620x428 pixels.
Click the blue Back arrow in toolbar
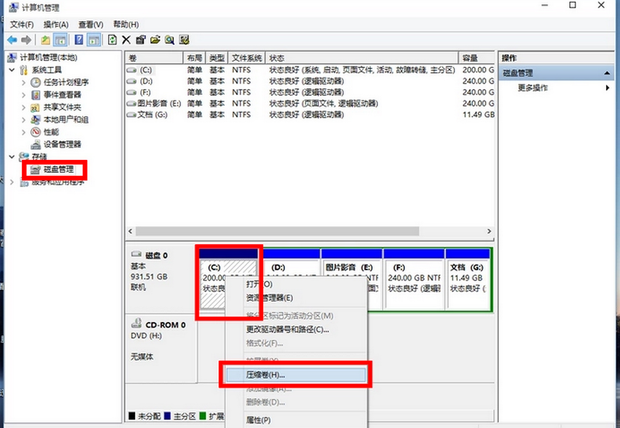point(12,40)
